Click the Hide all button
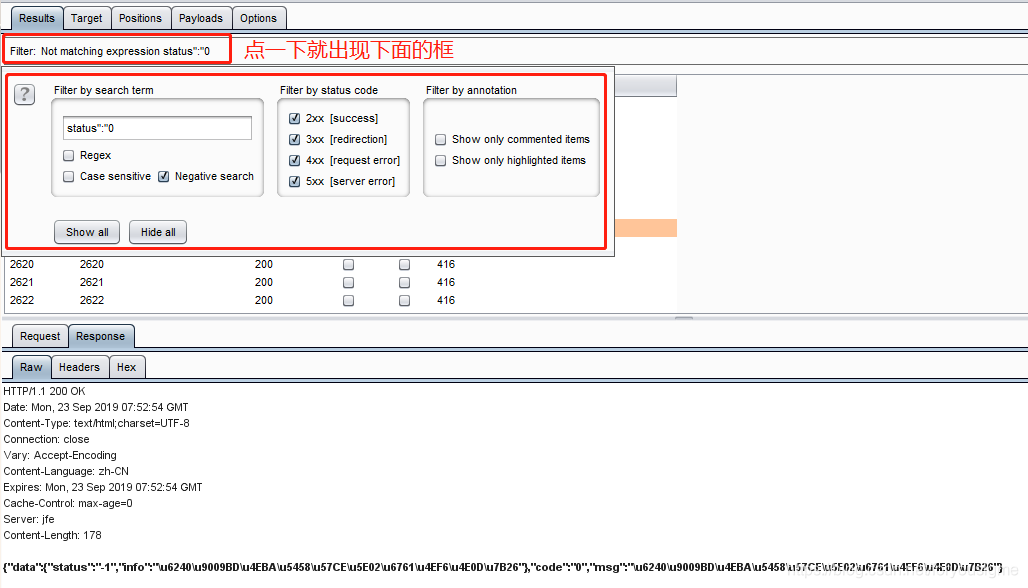The width and height of the screenshot is (1028, 588). pyautogui.click(x=158, y=232)
